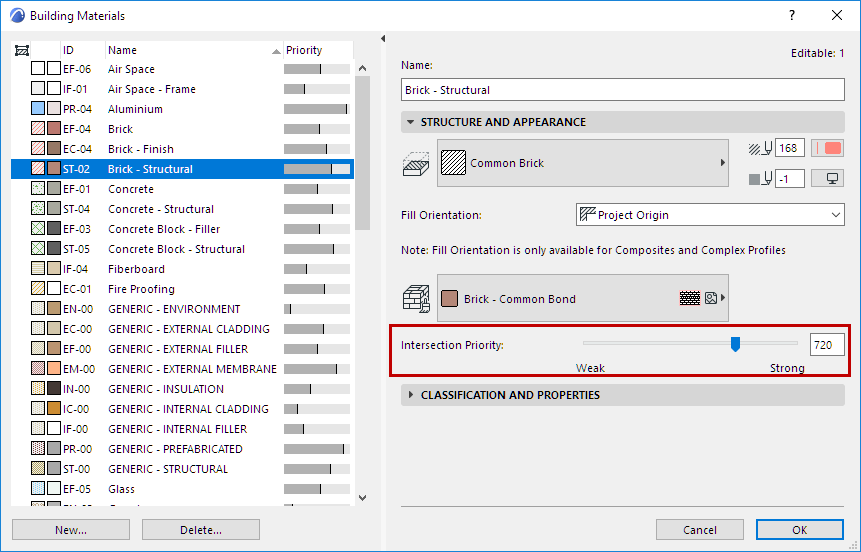Select GENERIC - PREFABRICATED material

tap(182, 449)
